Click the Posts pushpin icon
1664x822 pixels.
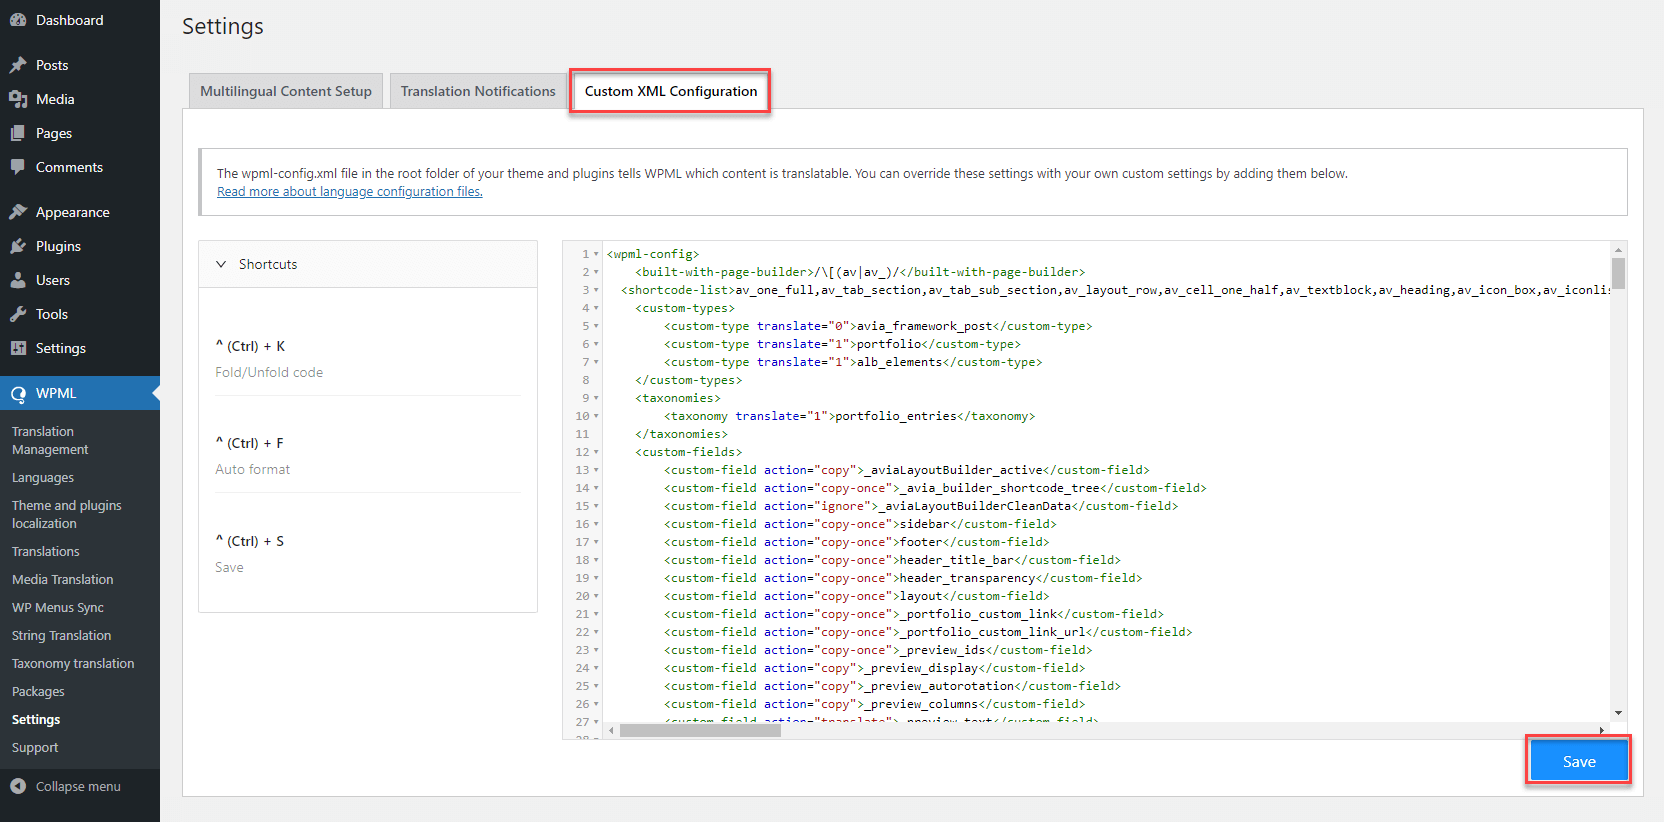pyautogui.click(x=18, y=65)
